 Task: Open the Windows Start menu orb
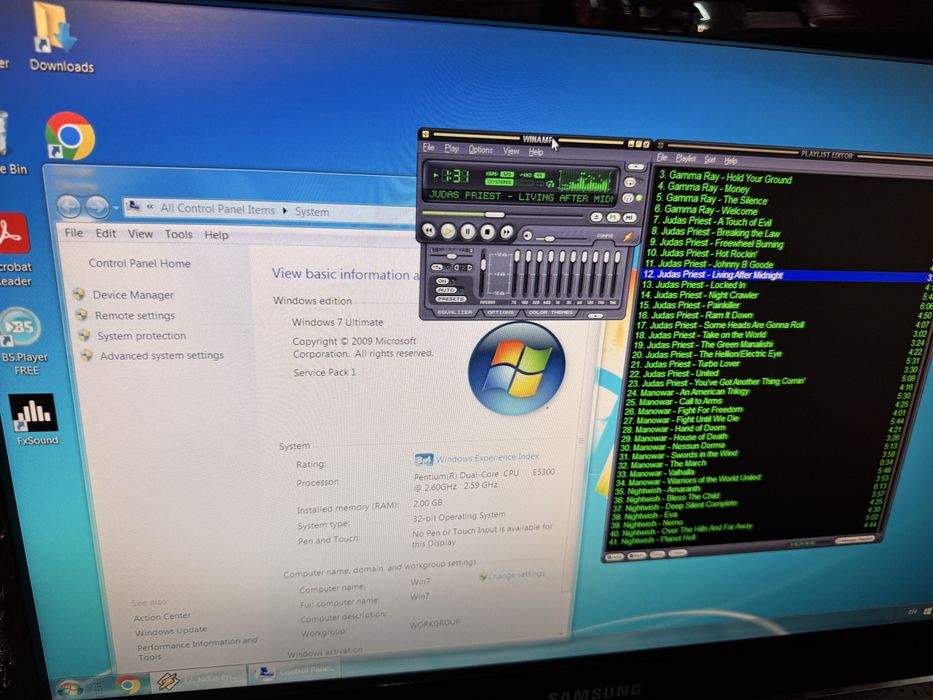coord(70,689)
